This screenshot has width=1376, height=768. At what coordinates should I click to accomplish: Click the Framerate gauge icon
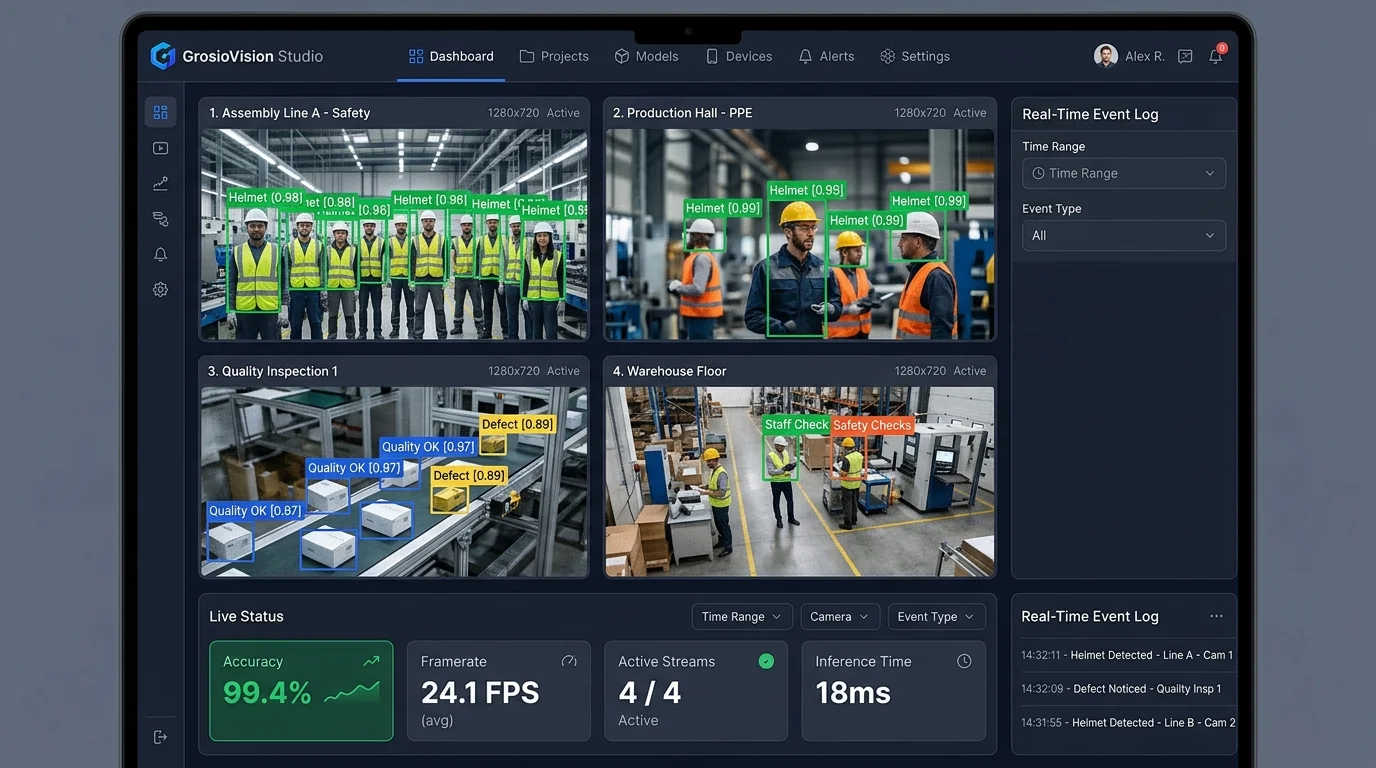(x=569, y=661)
